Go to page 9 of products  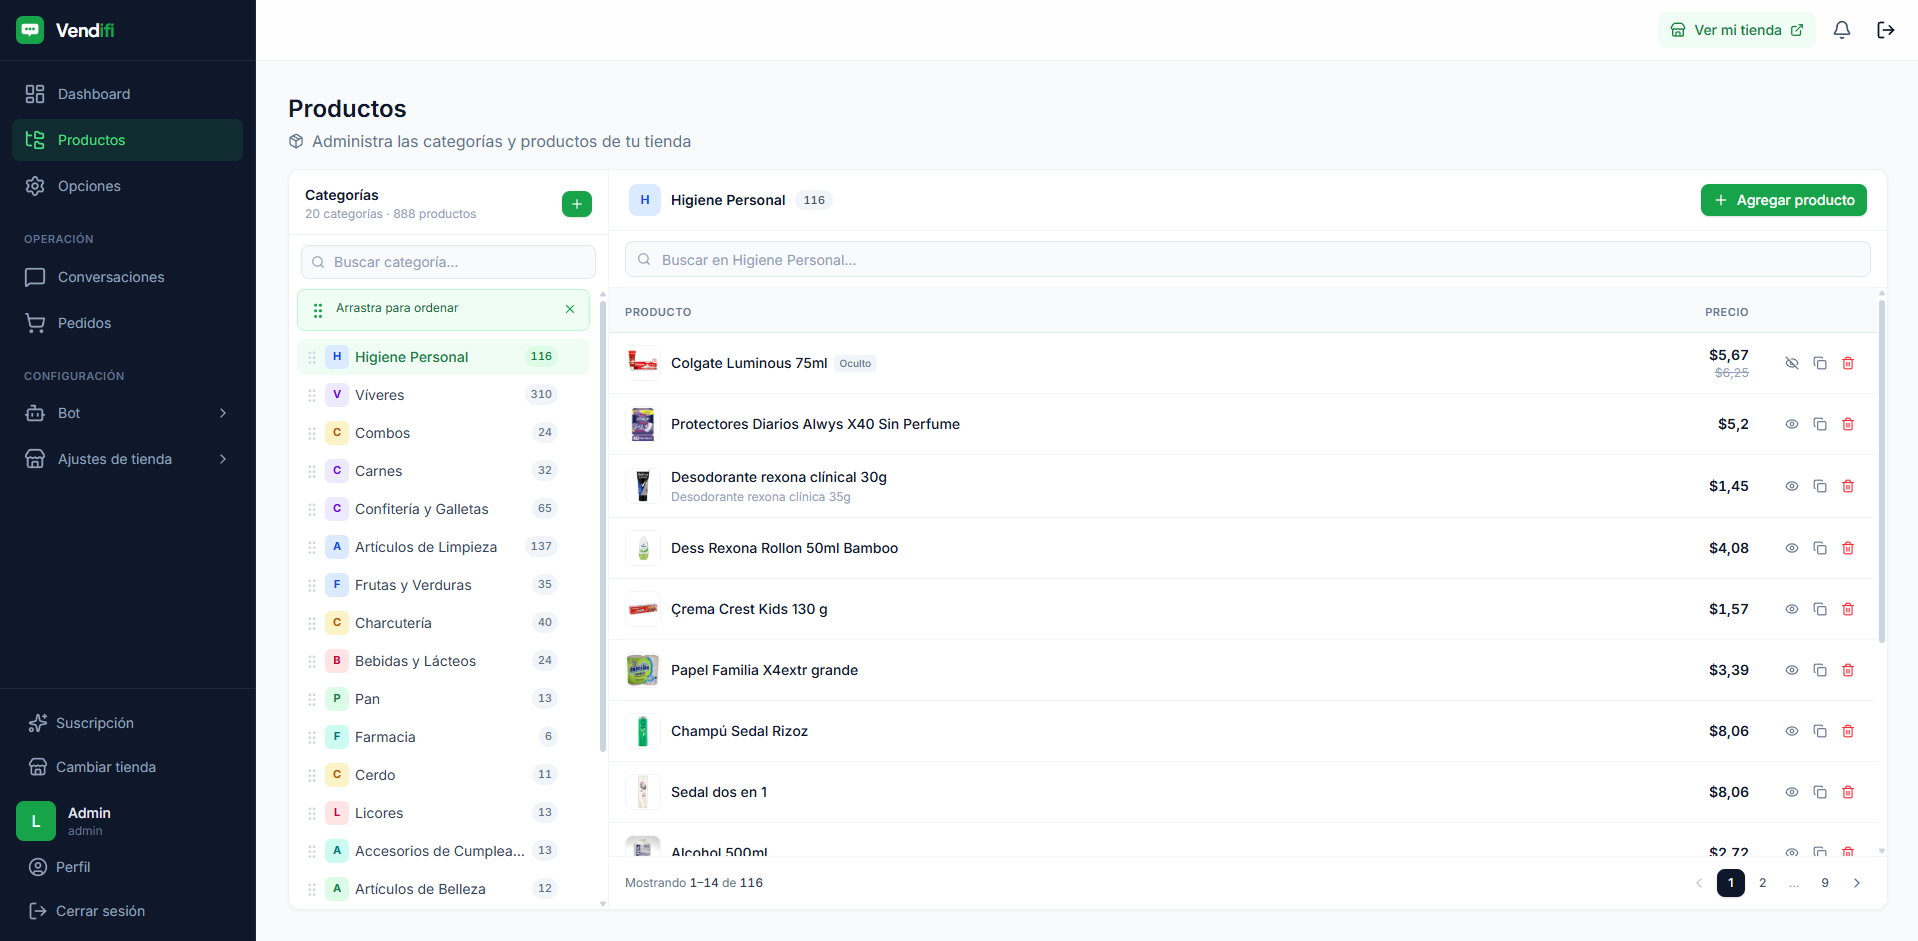[1825, 883]
